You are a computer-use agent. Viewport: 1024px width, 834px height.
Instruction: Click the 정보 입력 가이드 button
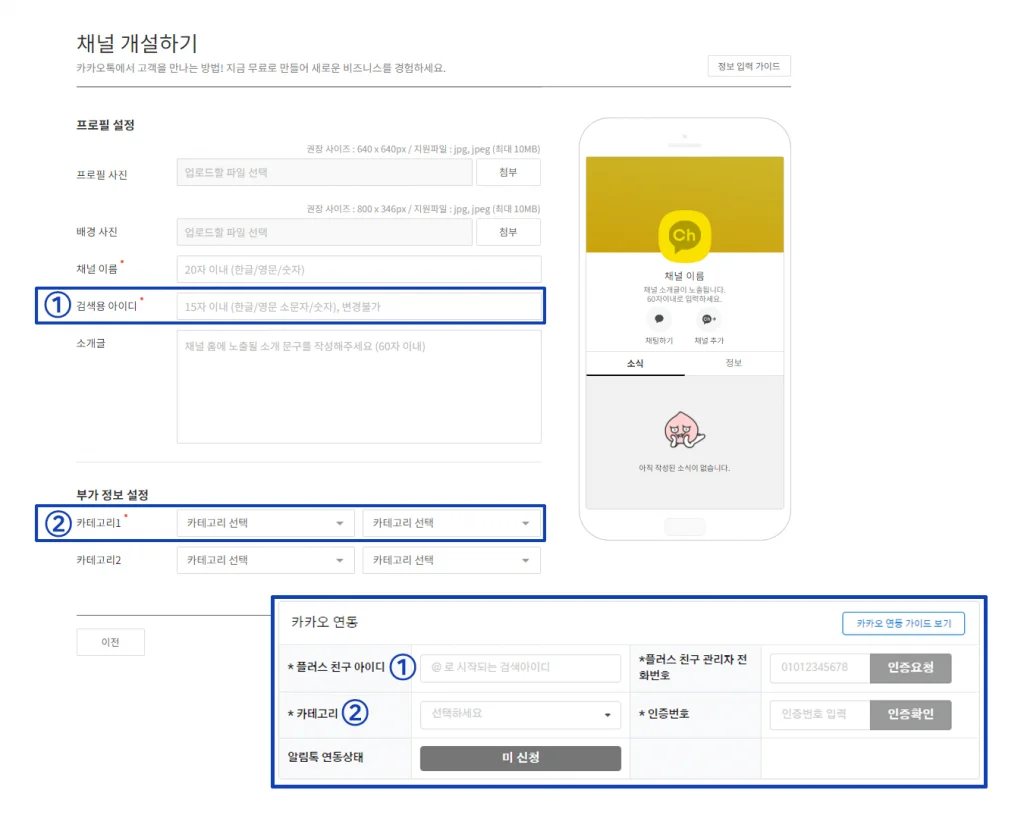(x=748, y=67)
